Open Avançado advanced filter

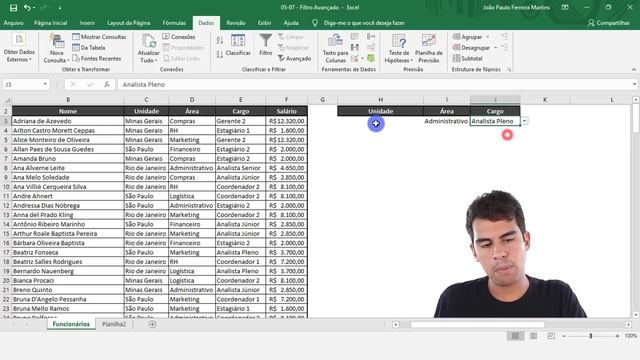coord(294,59)
